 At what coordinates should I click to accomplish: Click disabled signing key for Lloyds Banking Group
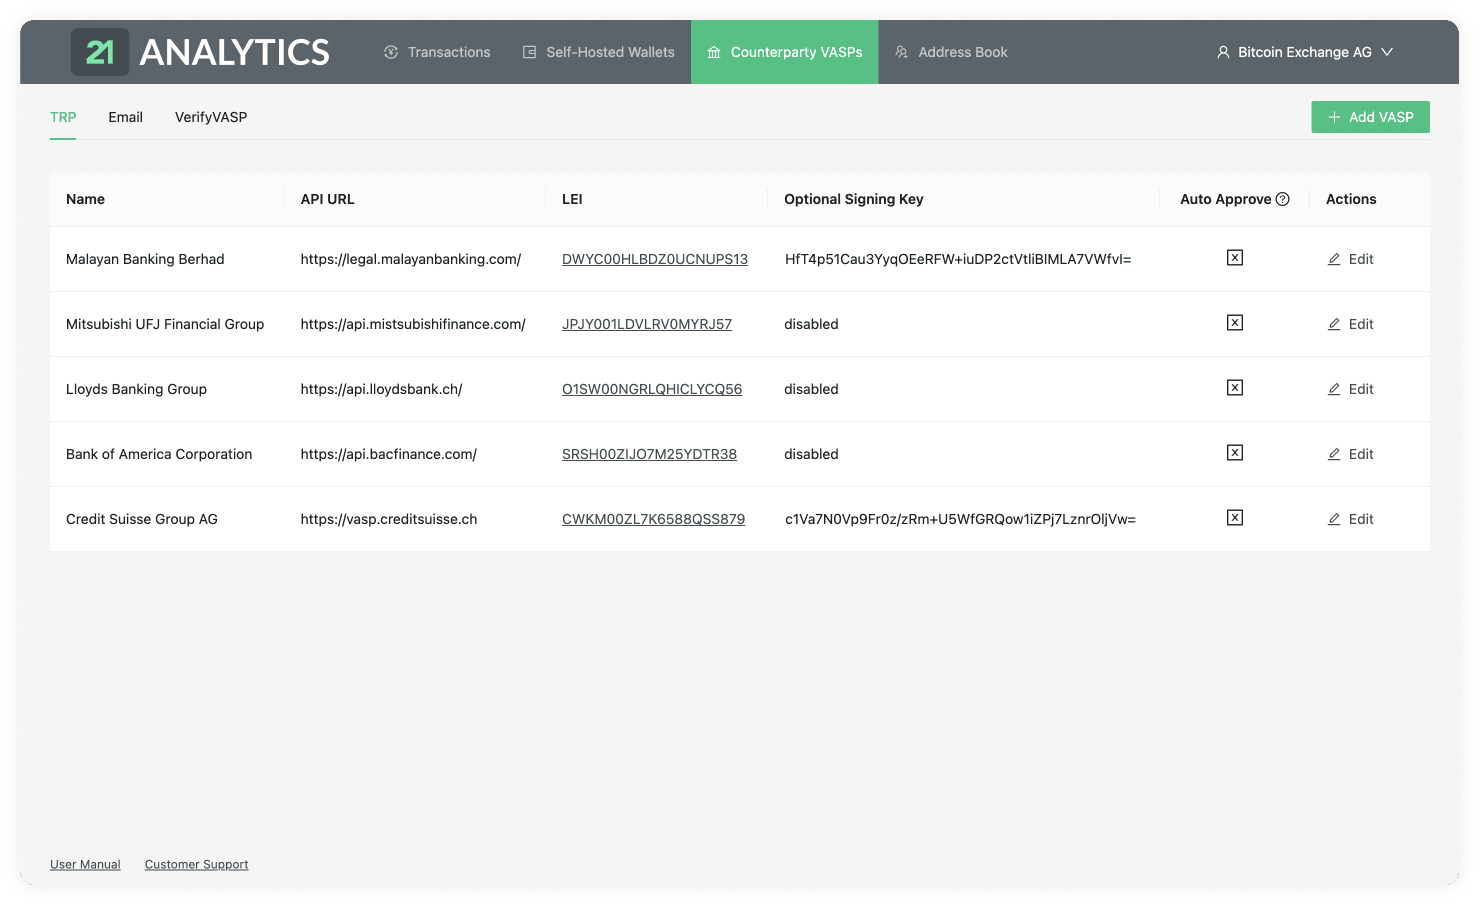pyautogui.click(x=811, y=389)
